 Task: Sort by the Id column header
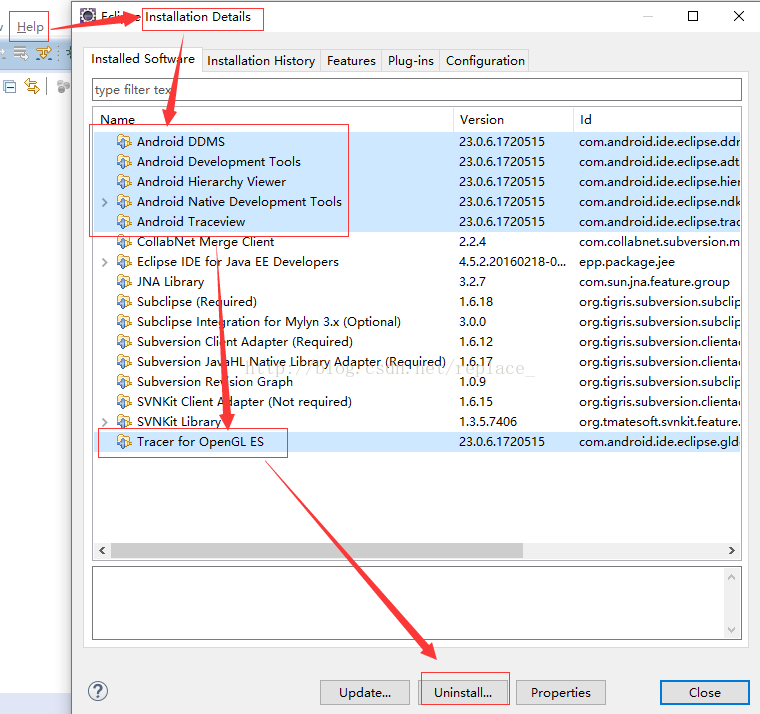click(x=657, y=119)
